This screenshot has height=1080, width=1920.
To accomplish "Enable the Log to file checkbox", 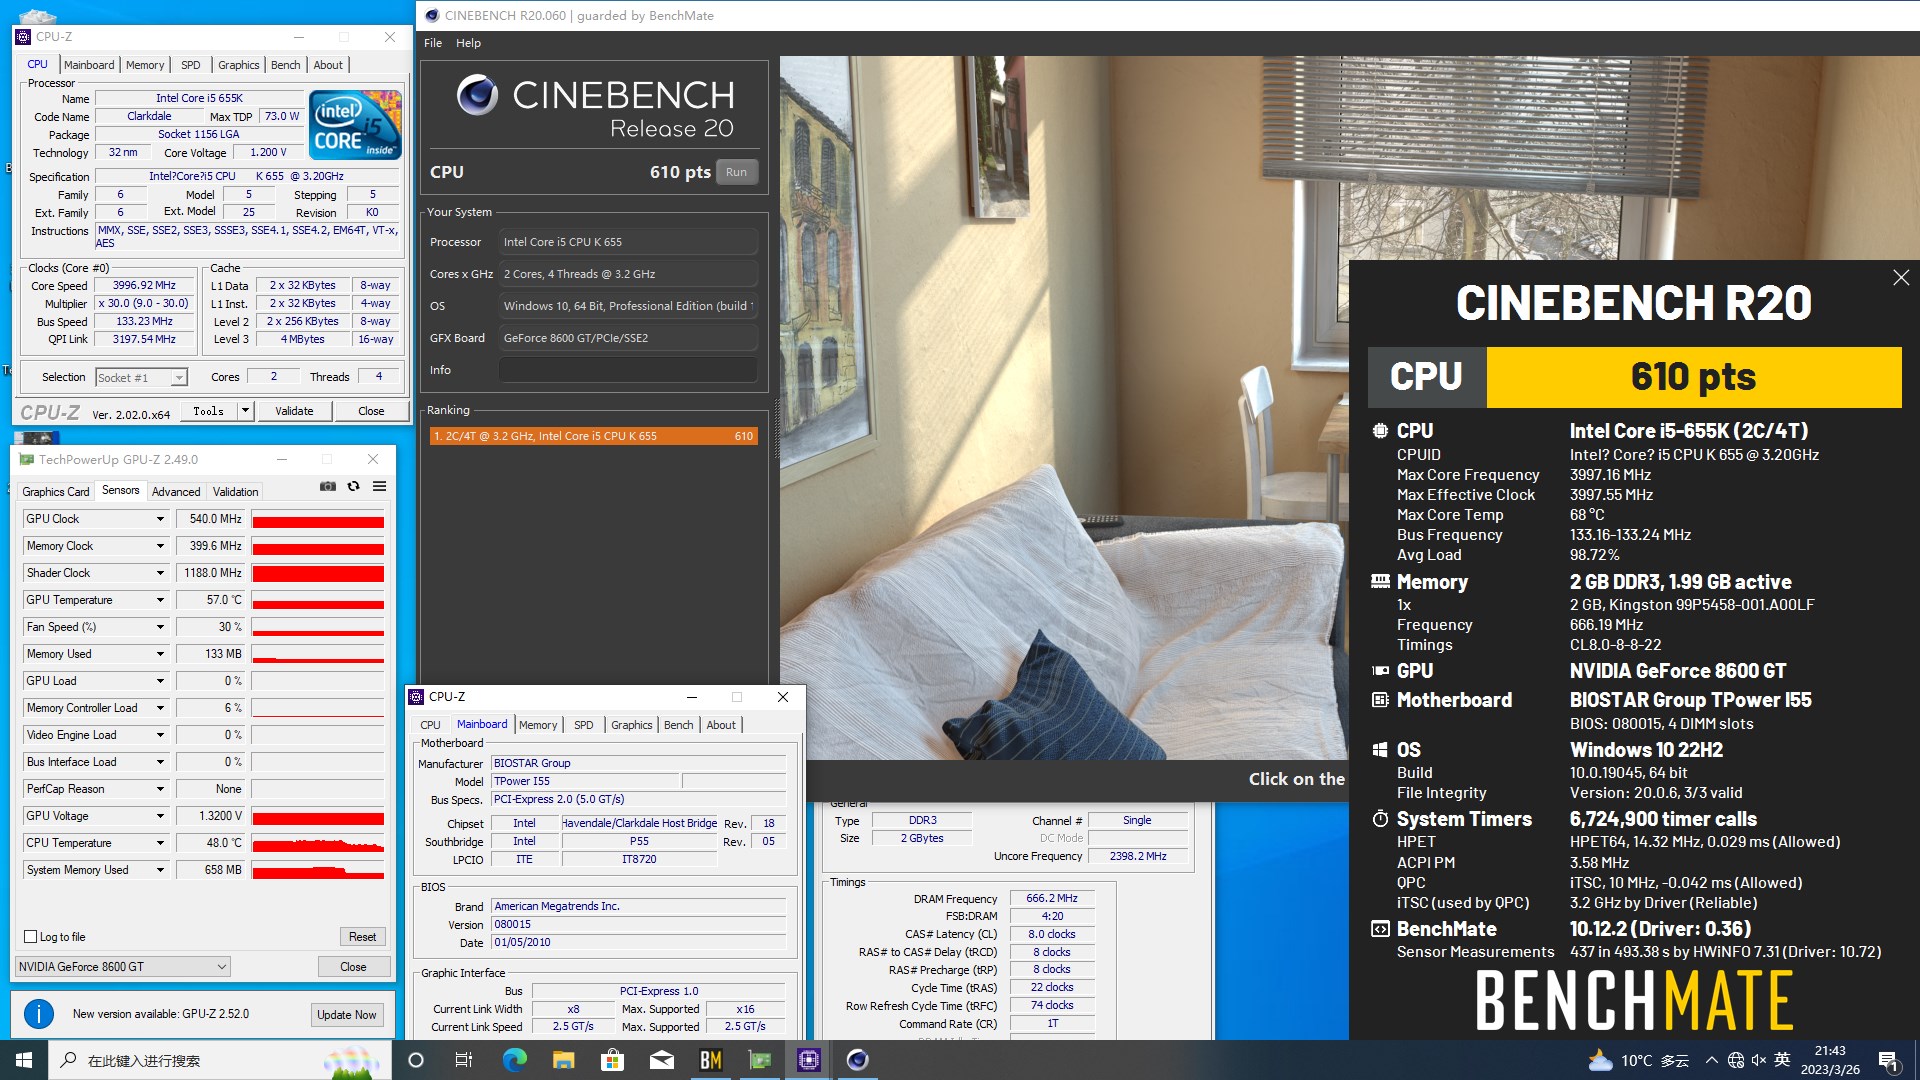I will (x=30, y=937).
